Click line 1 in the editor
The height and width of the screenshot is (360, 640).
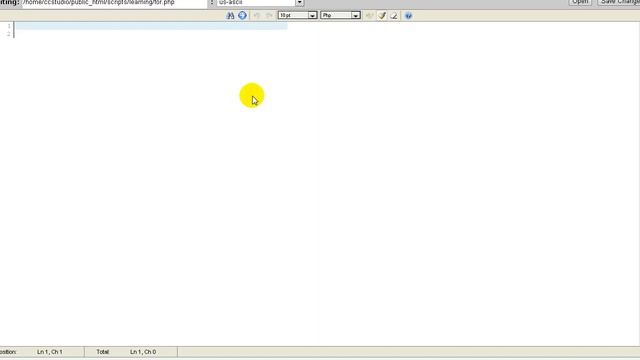coord(151,26)
